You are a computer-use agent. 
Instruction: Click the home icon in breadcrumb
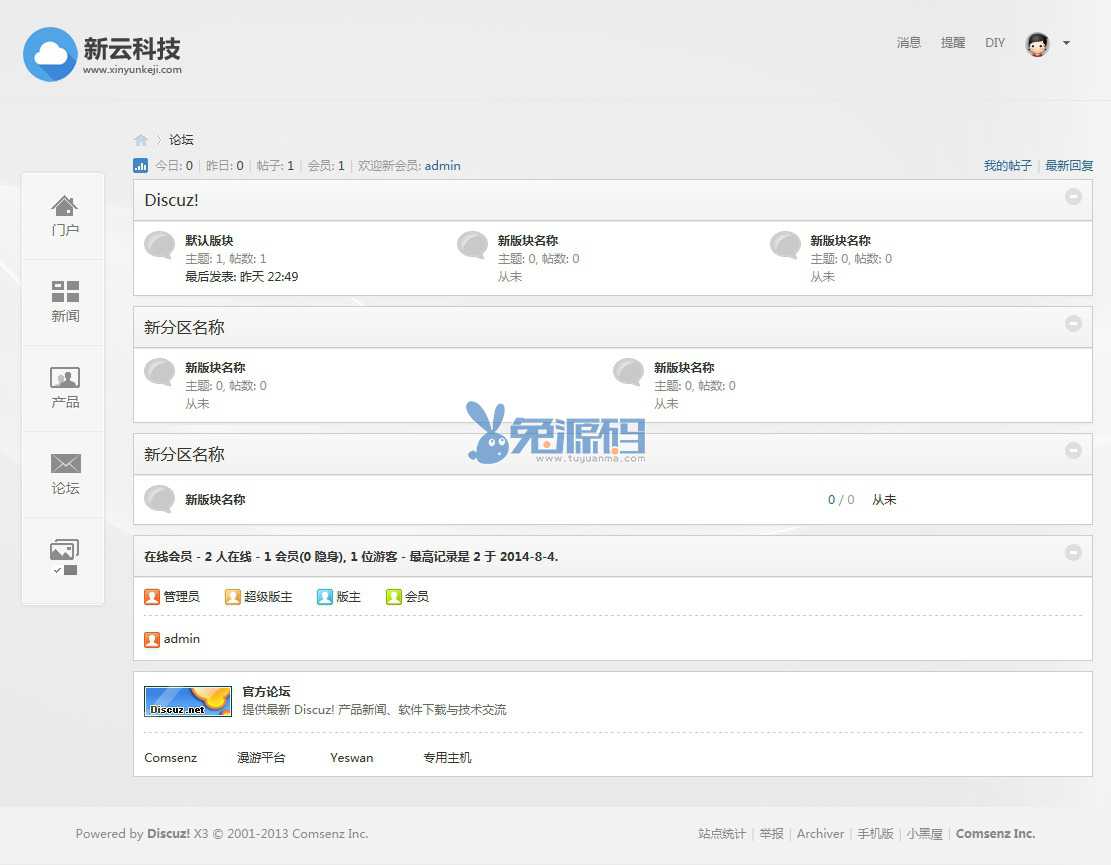pyautogui.click(x=141, y=140)
